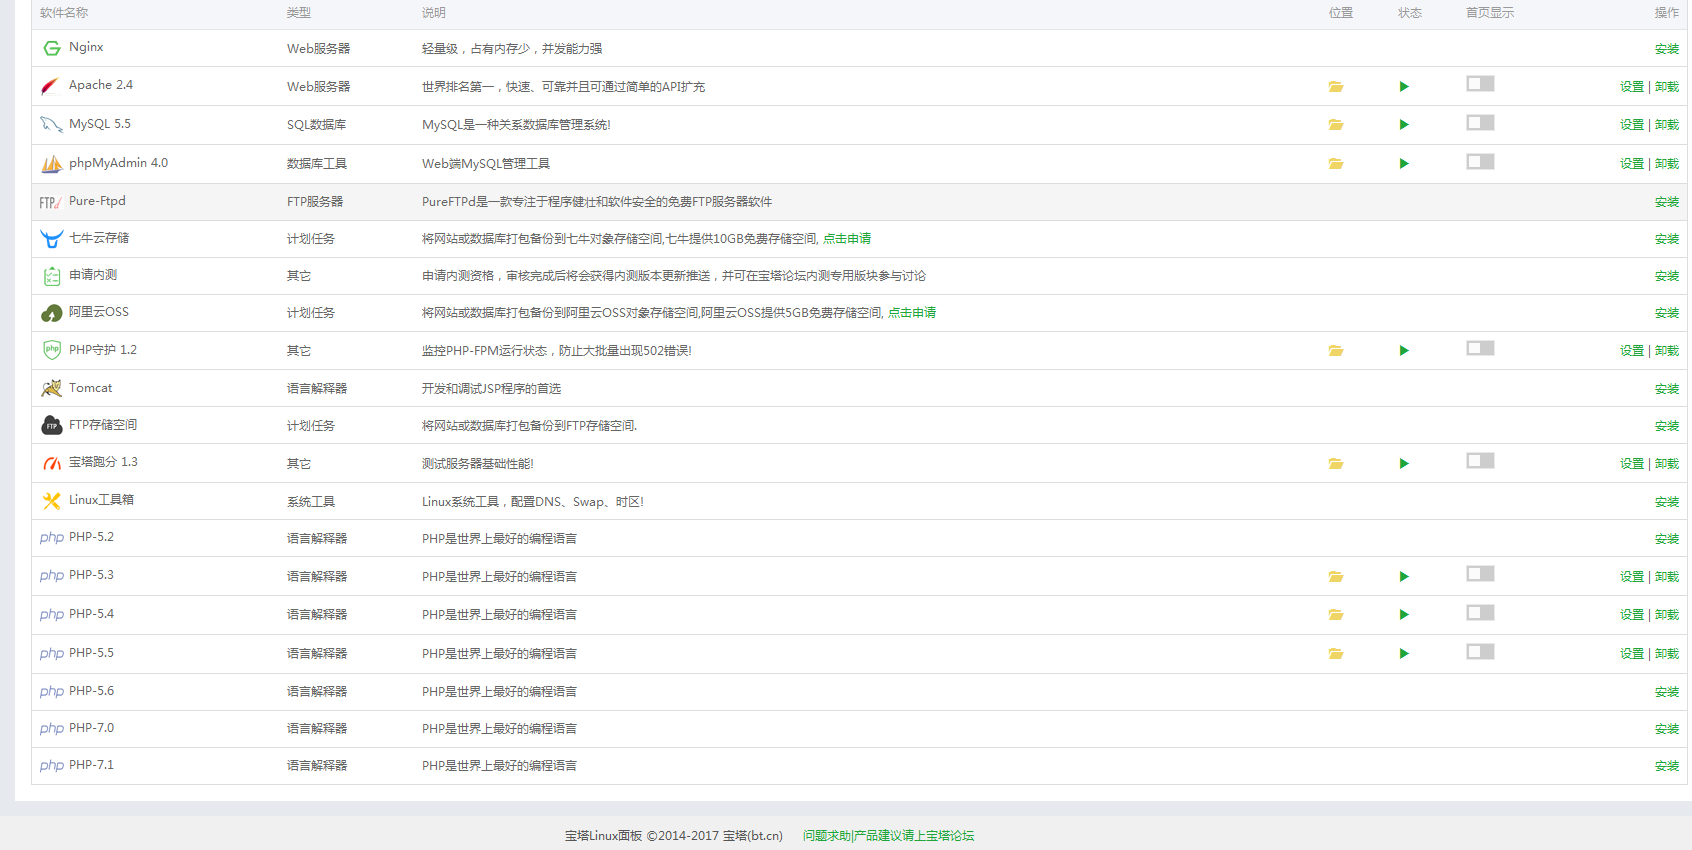Click the phpMyAdmin sailboat logo icon

pos(51,163)
